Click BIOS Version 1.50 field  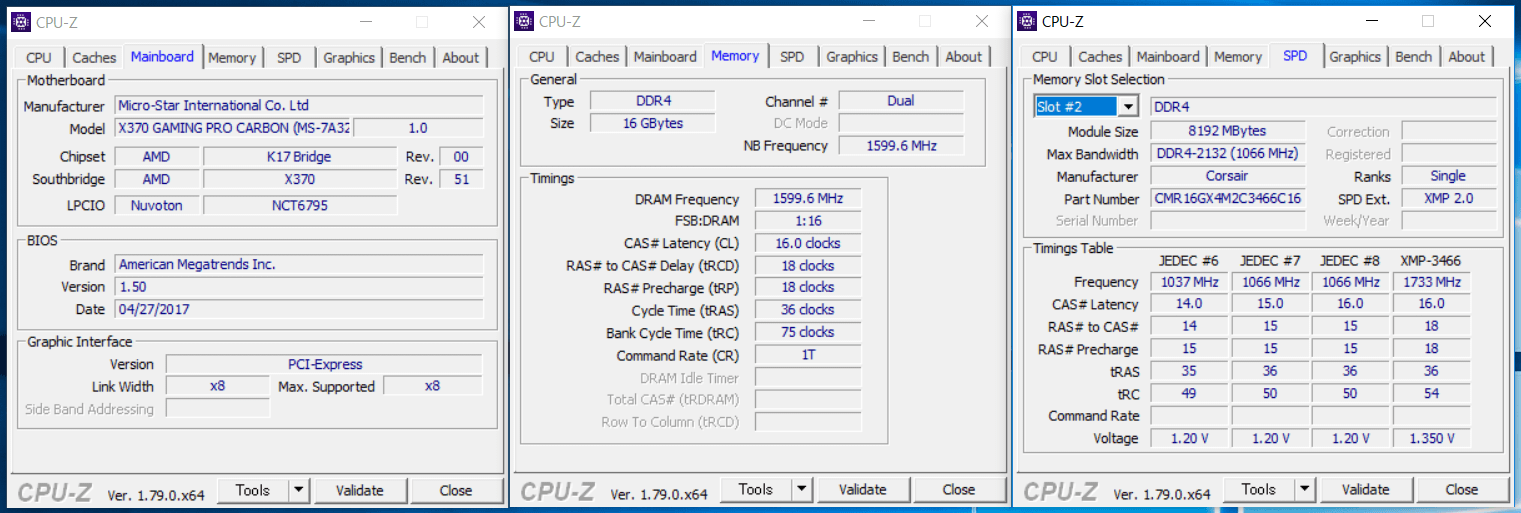299,287
